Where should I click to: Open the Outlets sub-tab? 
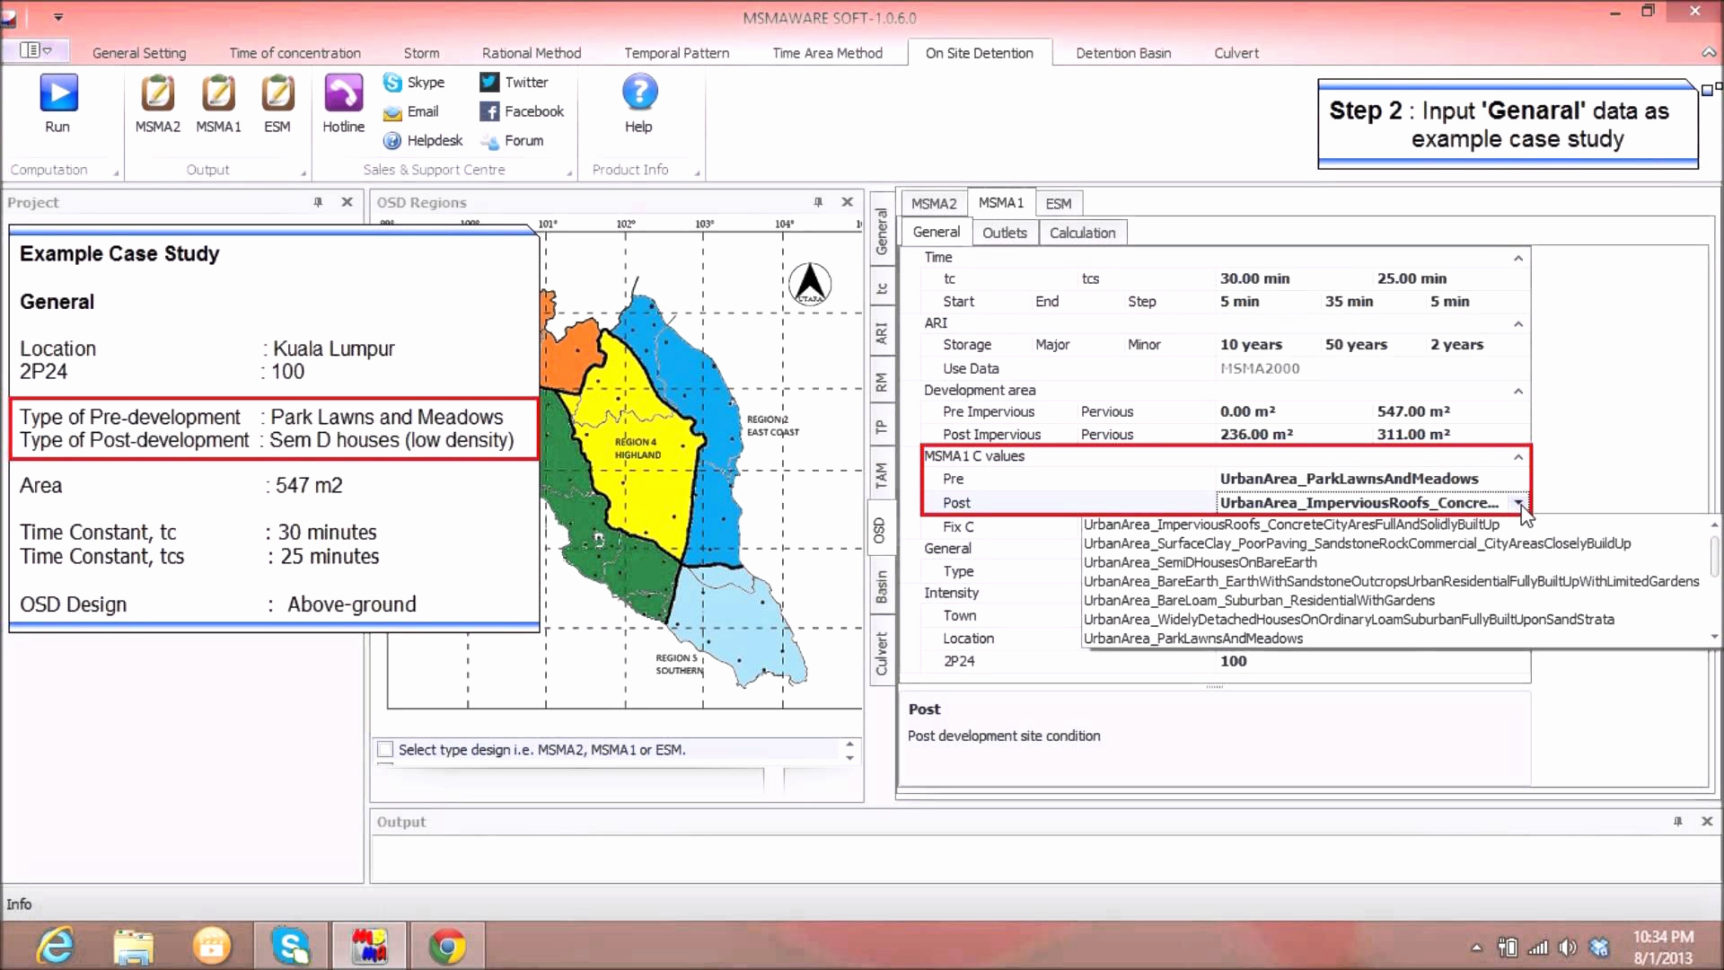click(1004, 233)
